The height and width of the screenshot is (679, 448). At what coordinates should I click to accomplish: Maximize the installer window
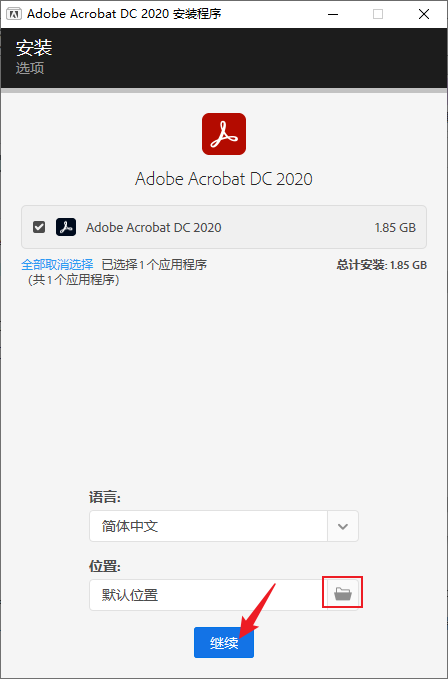378,14
